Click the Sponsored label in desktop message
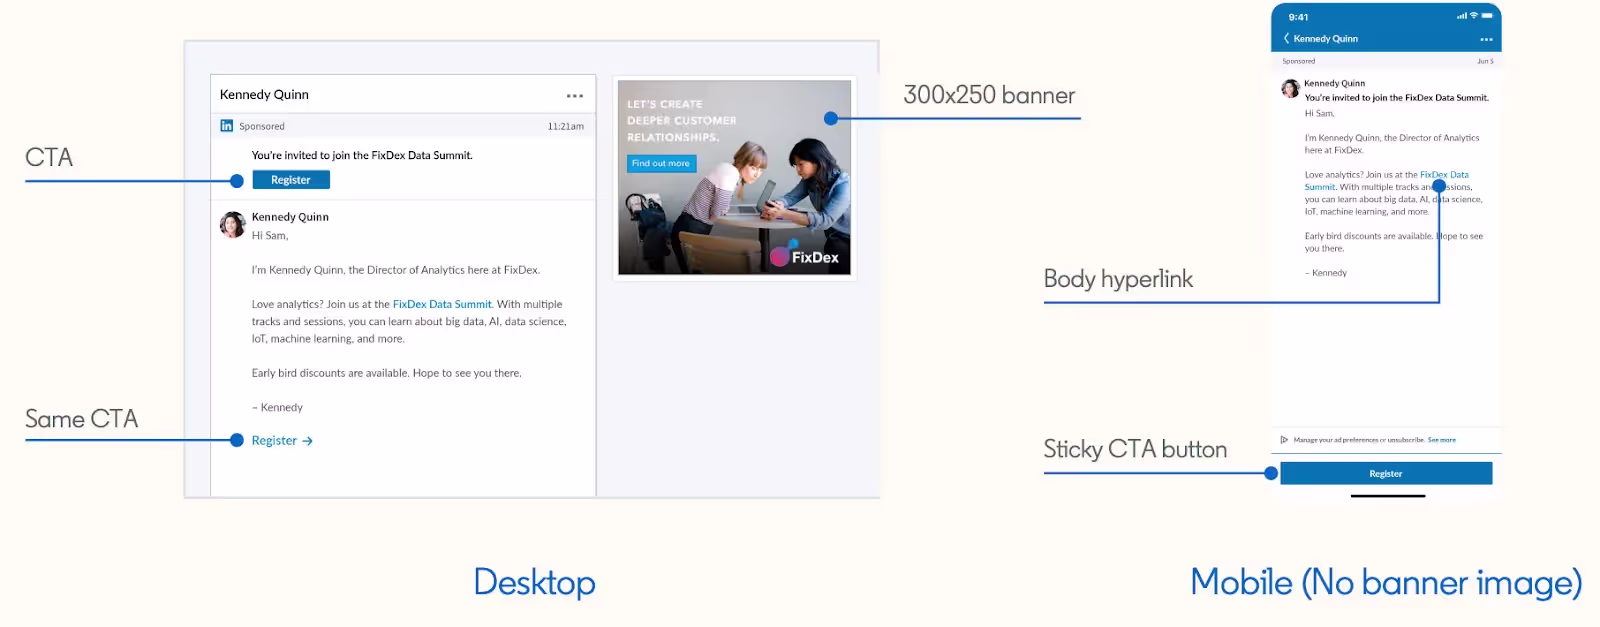The height and width of the screenshot is (627, 1600). pyautogui.click(x=262, y=127)
